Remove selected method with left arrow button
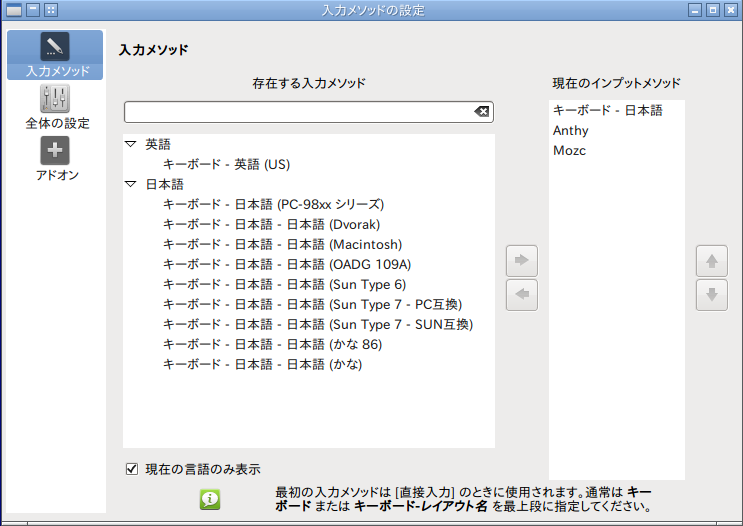The width and height of the screenshot is (743, 526). [522, 295]
